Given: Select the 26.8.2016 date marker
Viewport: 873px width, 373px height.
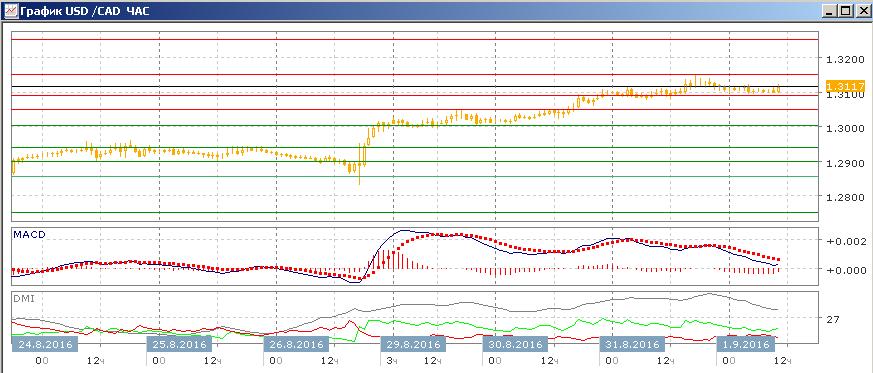Looking at the screenshot, I should [x=296, y=344].
